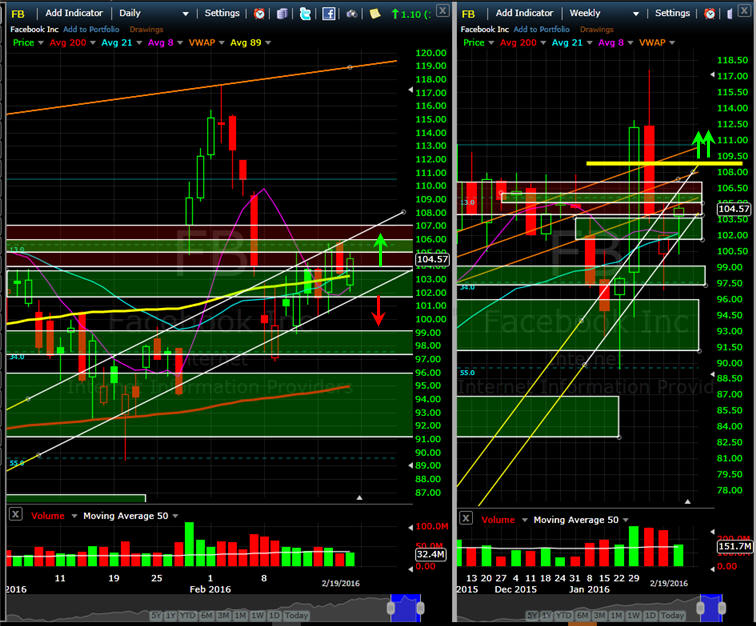Expand Avg 21 dropdown in Daily chart

point(139,43)
